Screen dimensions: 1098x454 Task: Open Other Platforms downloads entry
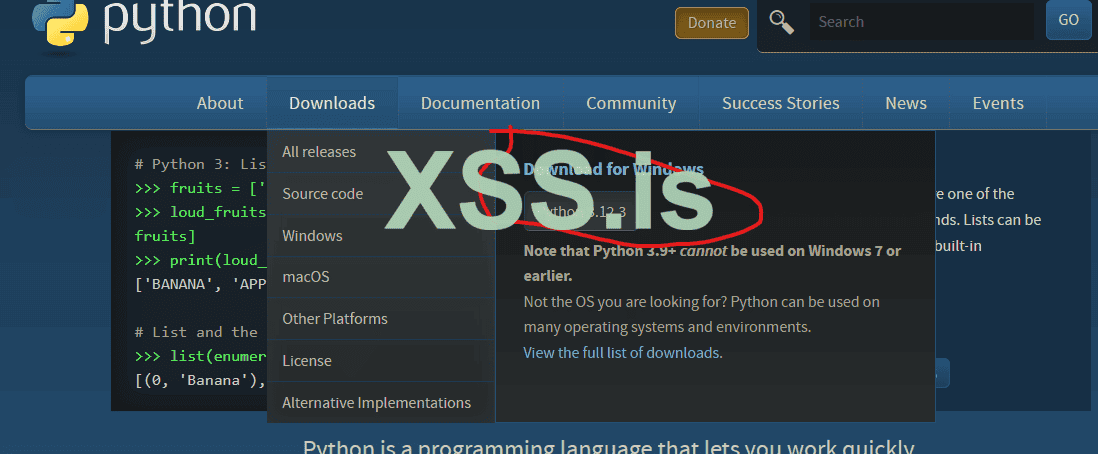tap(335, 319)
